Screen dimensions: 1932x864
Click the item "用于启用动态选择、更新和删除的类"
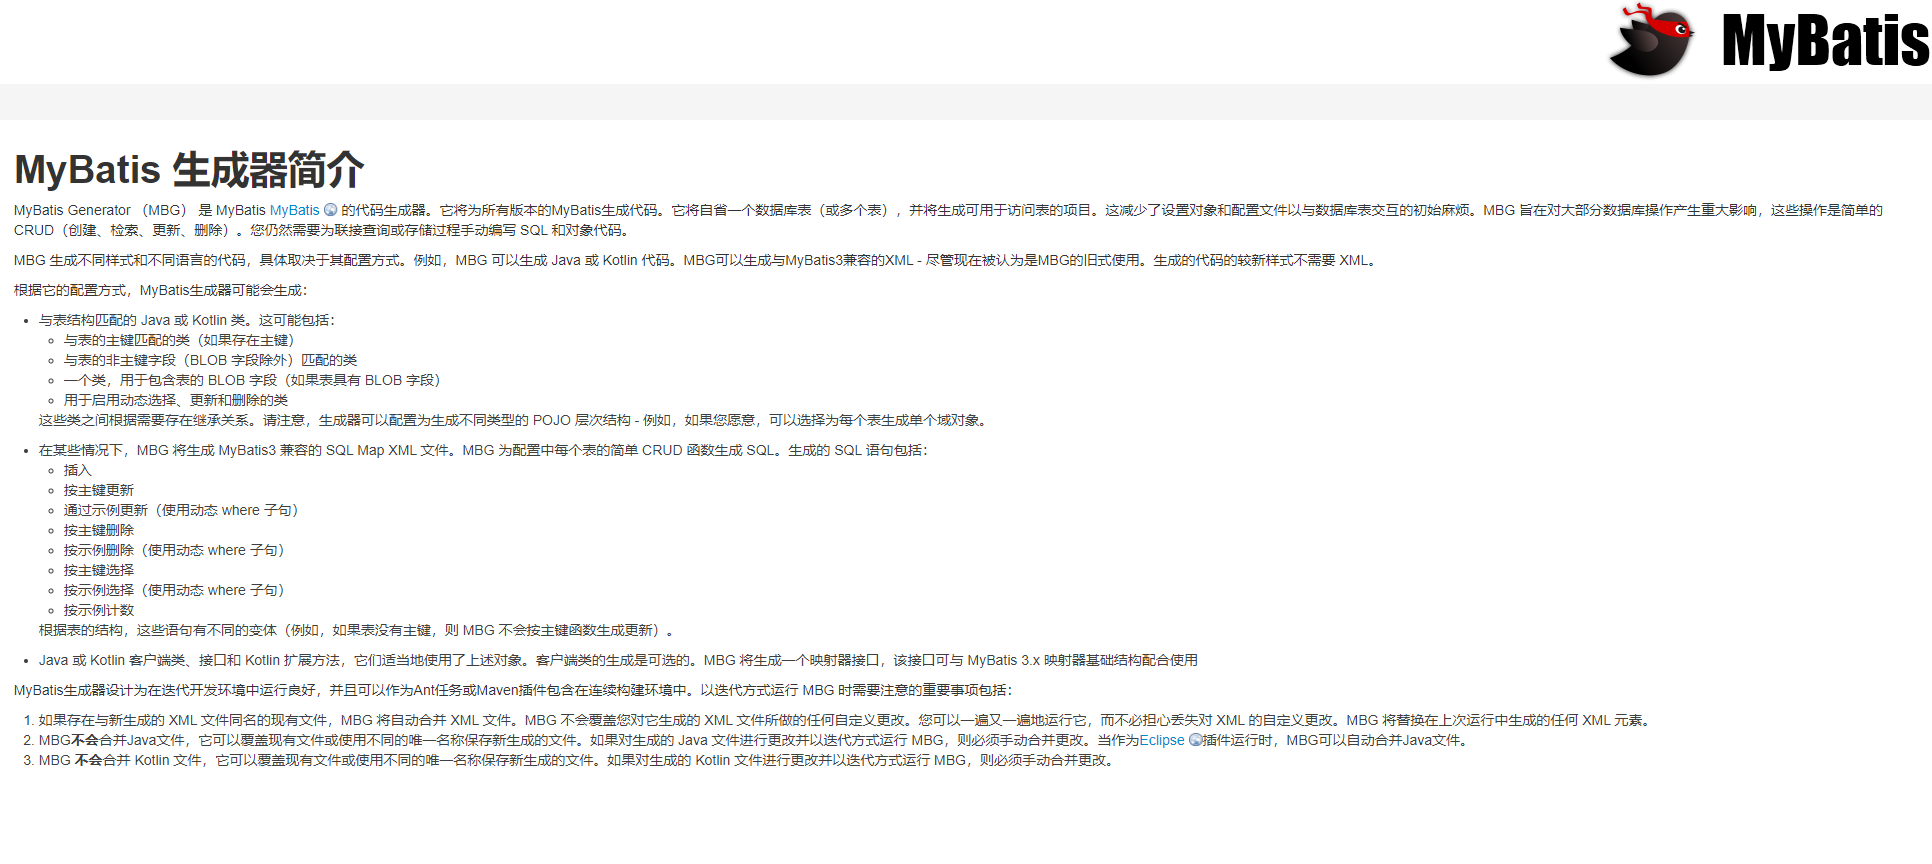point(176,400)
